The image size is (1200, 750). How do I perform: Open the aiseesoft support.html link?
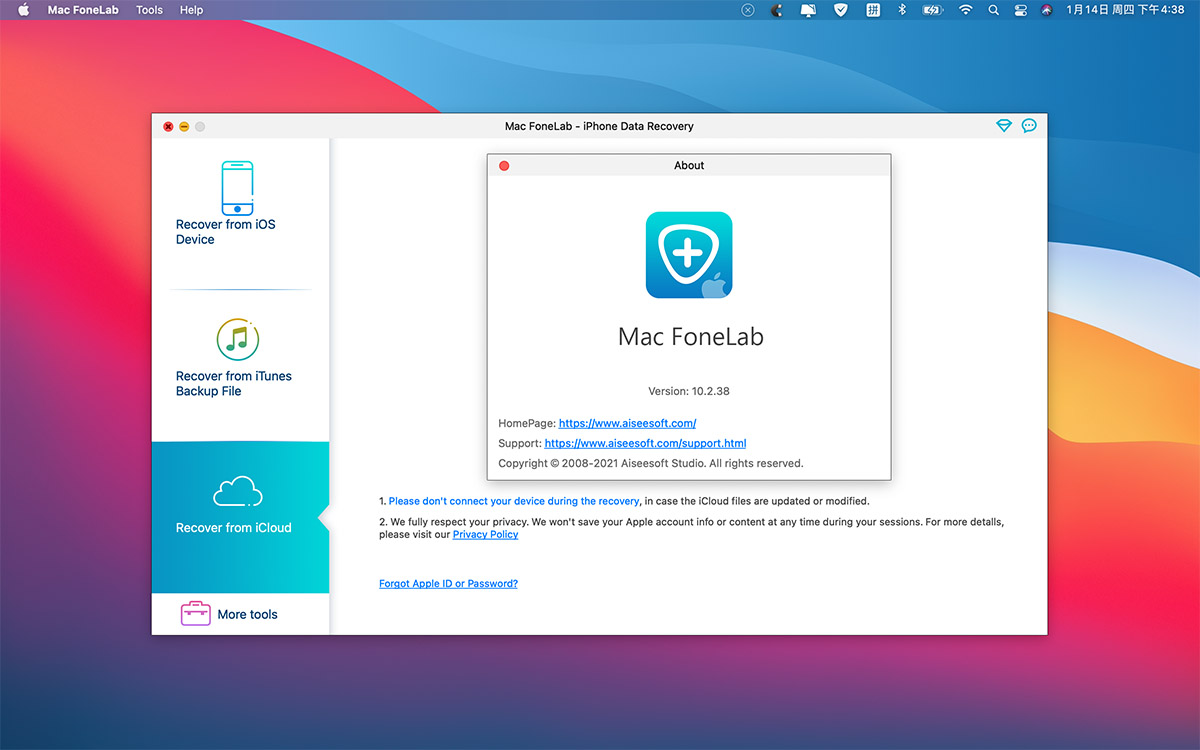pos(645,443)
